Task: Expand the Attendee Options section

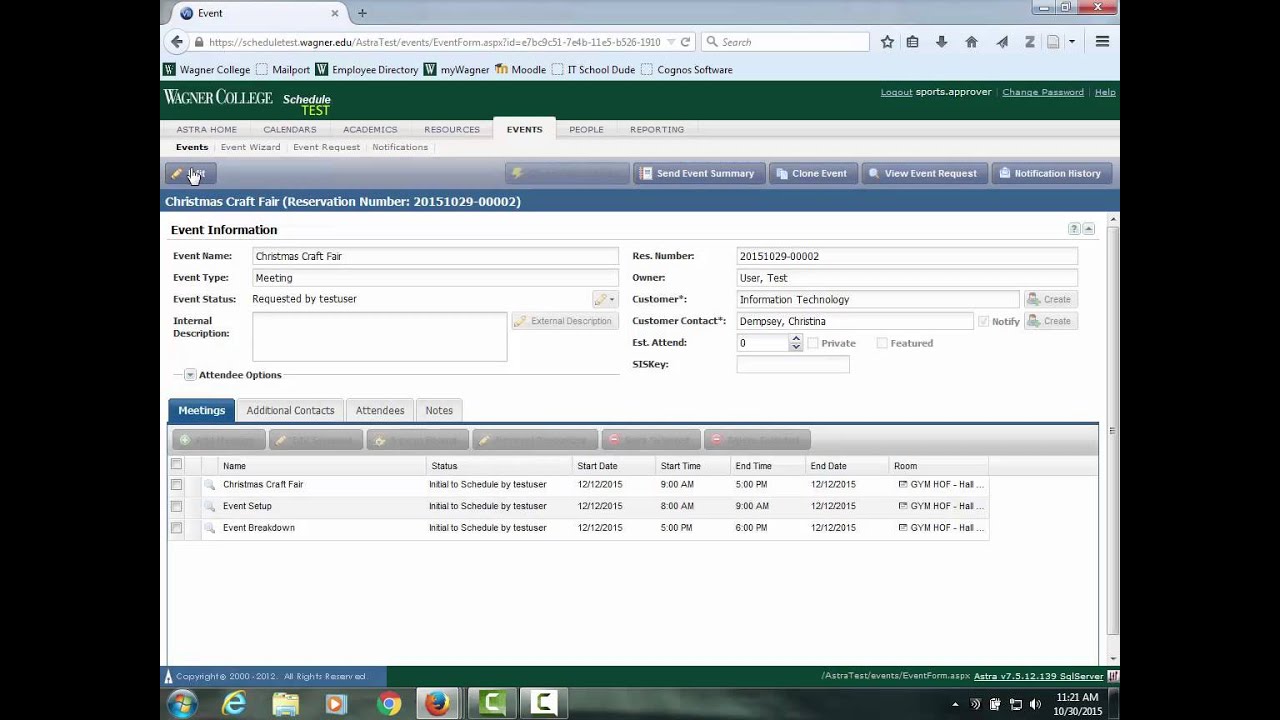Action: [x=190, y=375]
